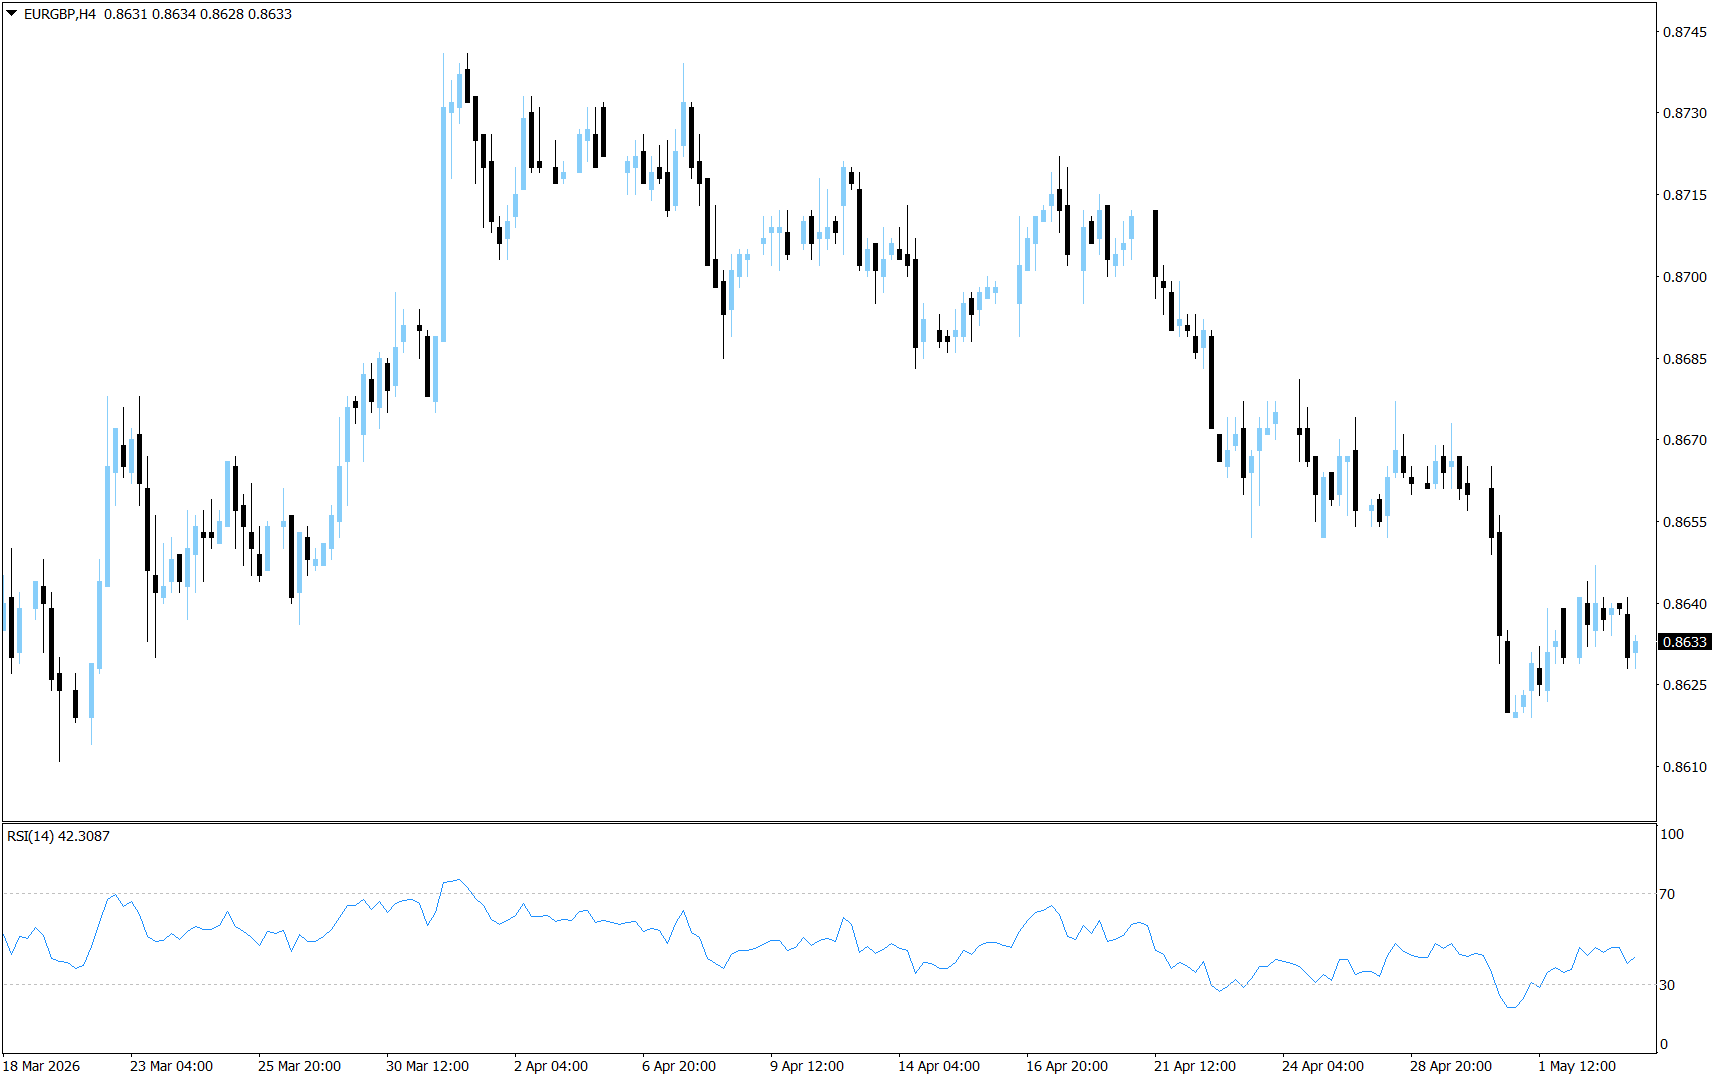
Task: Click the 0.8670 price scale label
Action: click(1685, 440)
